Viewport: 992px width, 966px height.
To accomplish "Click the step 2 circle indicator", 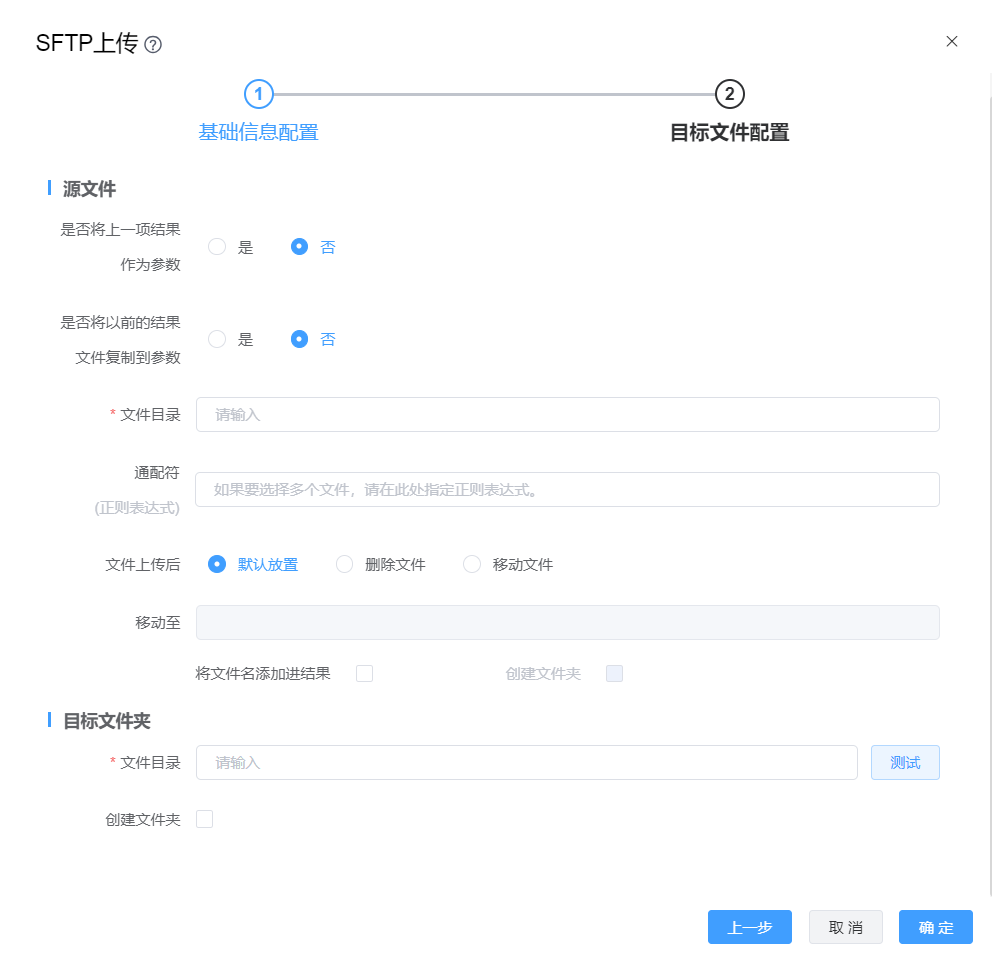I will (729, 94).
